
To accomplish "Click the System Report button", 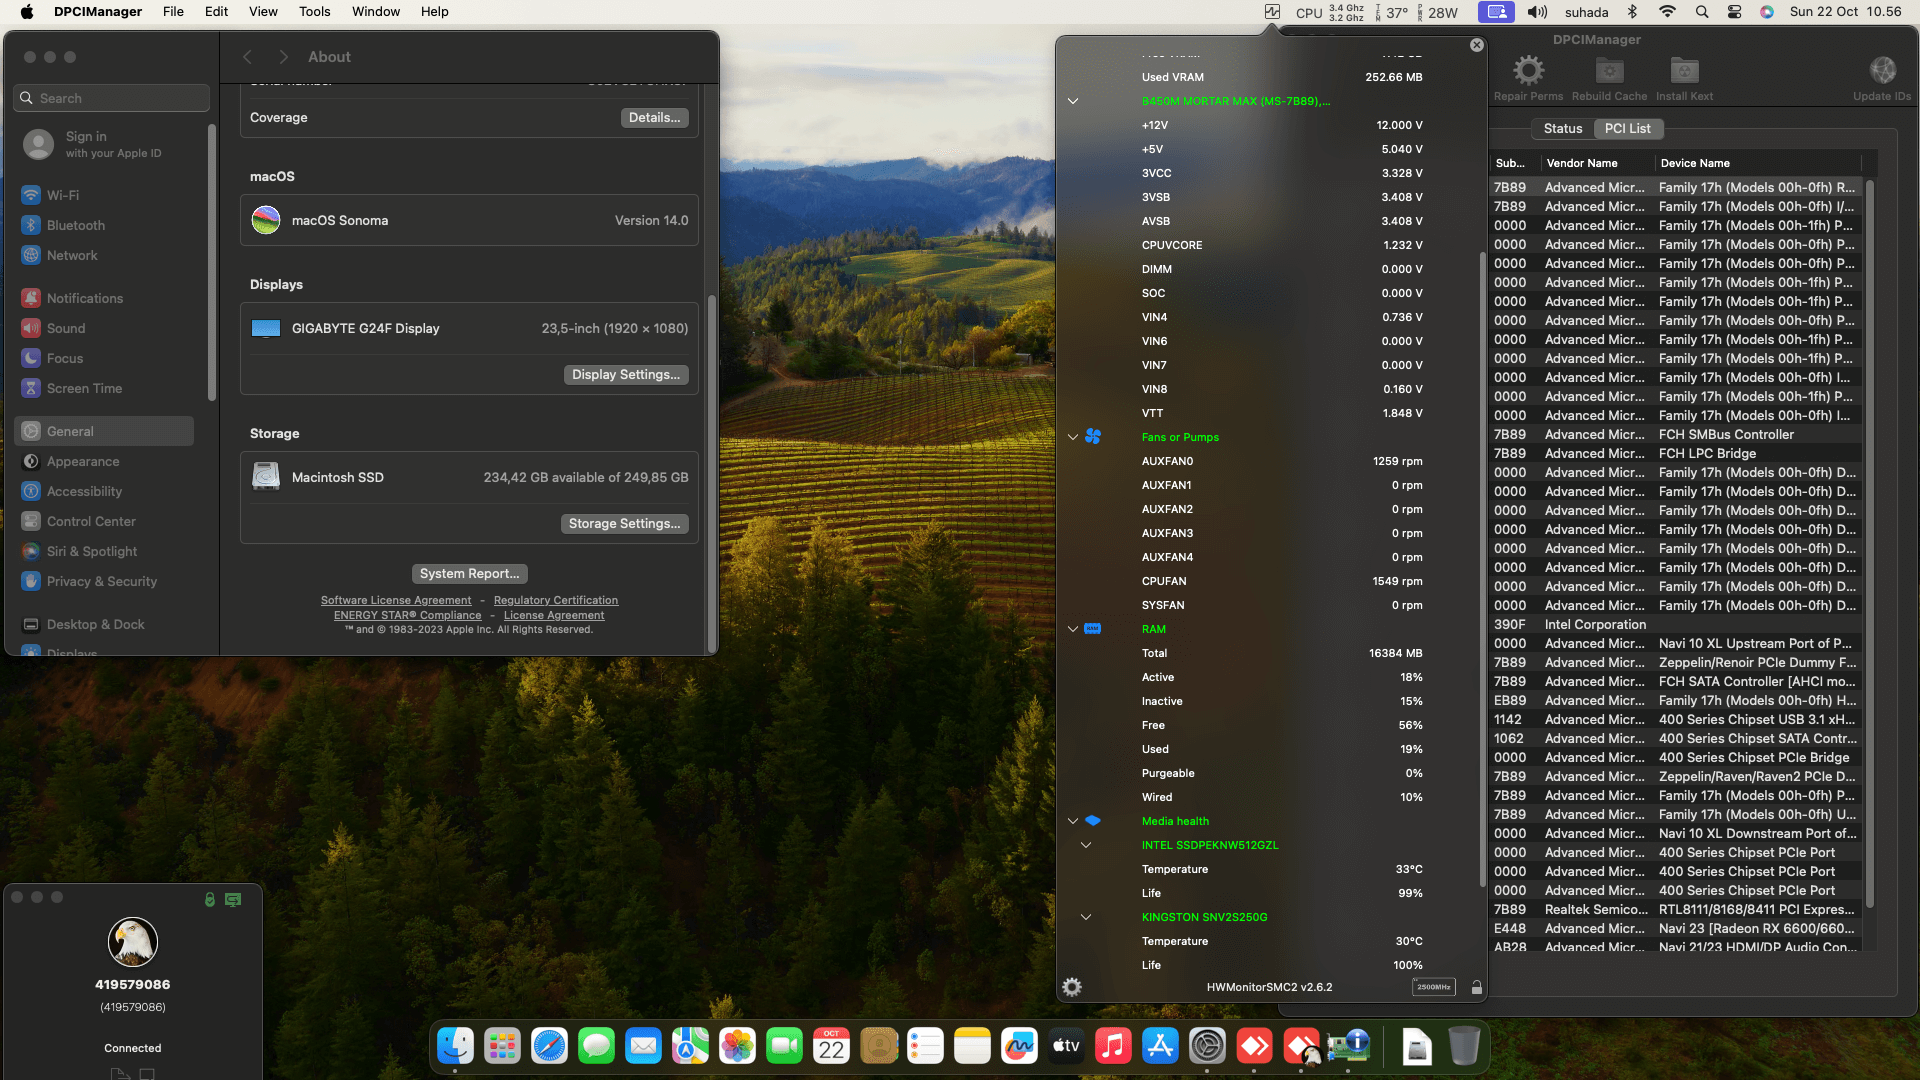I will point(469,574).
